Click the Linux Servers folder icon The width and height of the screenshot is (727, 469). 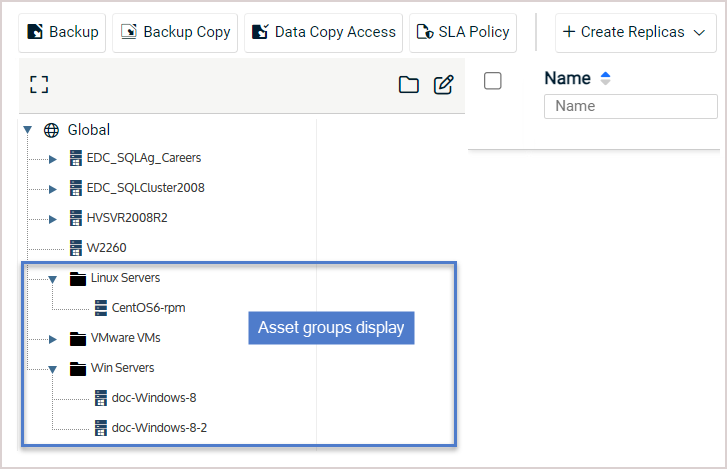tap(78, 279)
